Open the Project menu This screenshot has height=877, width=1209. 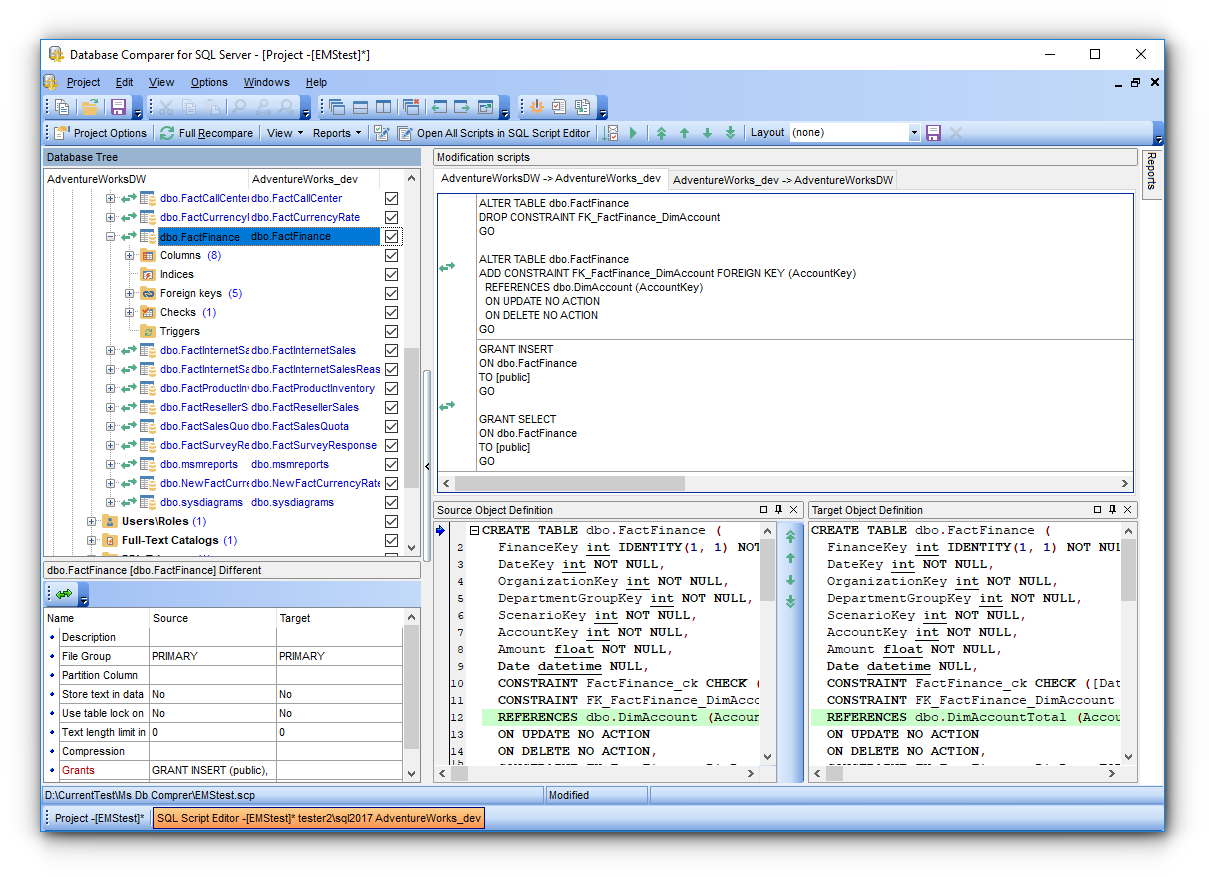coord(84,82)
